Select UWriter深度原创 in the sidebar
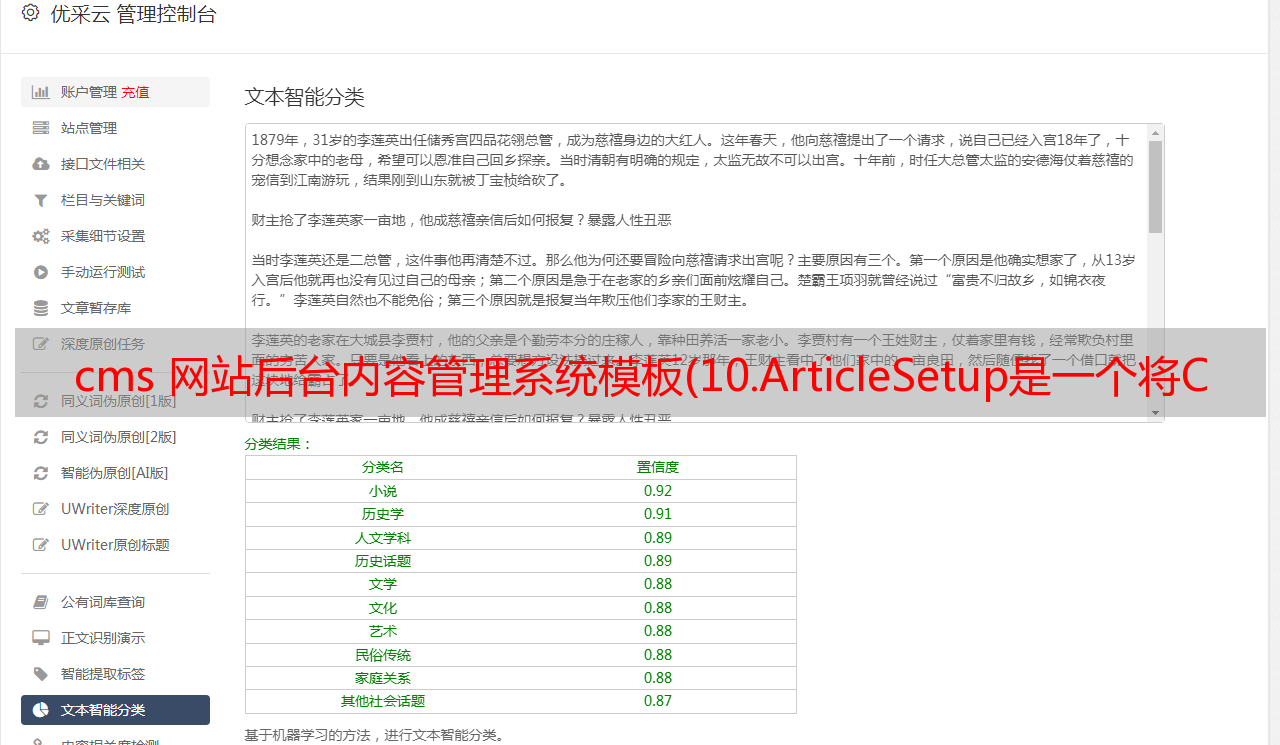This screenshot has width=1280, height=745. click(x=114, y=509)
